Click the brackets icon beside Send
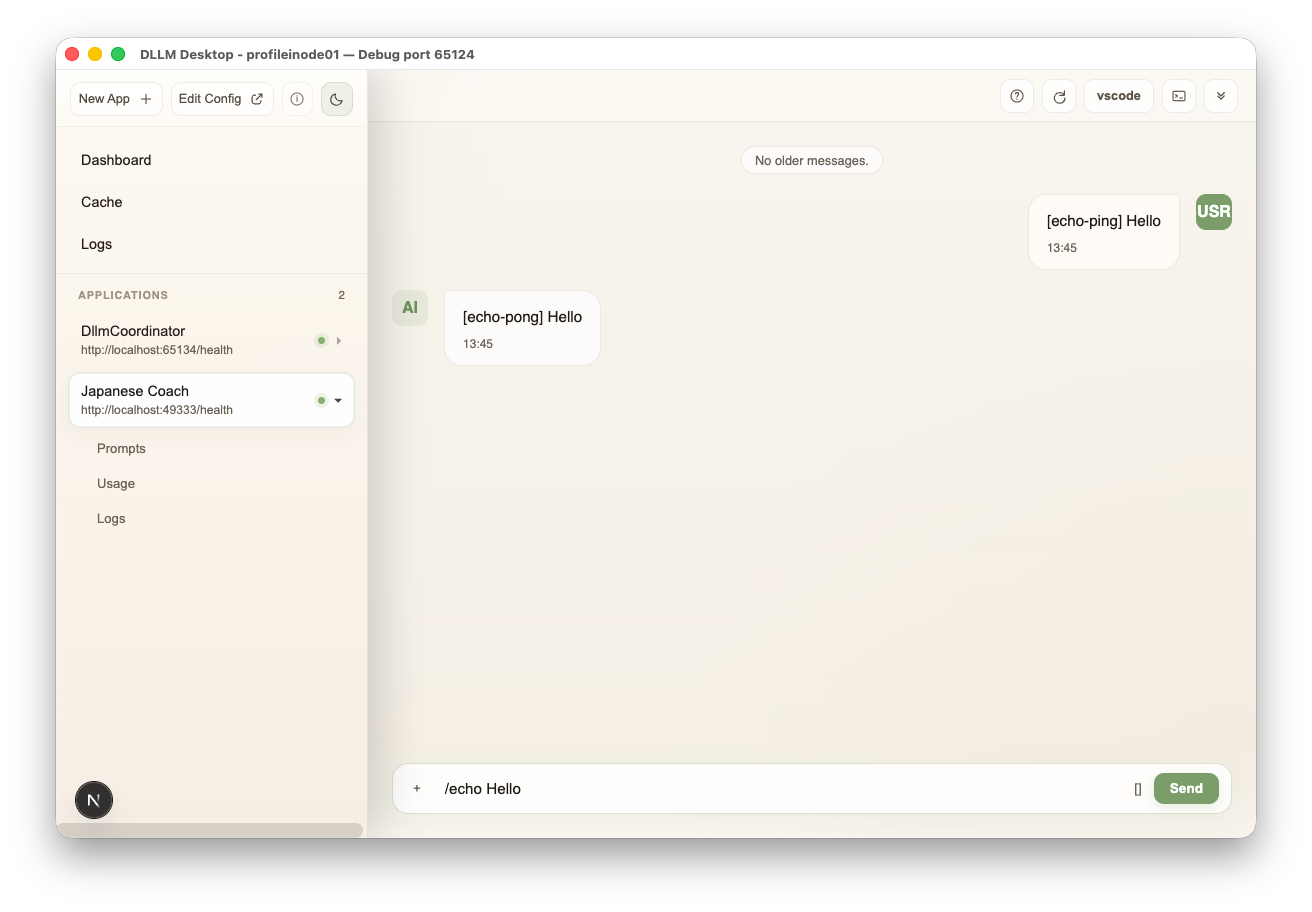Image resolution: width=1312 pixels, height=912 pixels. click(1138, 789)
